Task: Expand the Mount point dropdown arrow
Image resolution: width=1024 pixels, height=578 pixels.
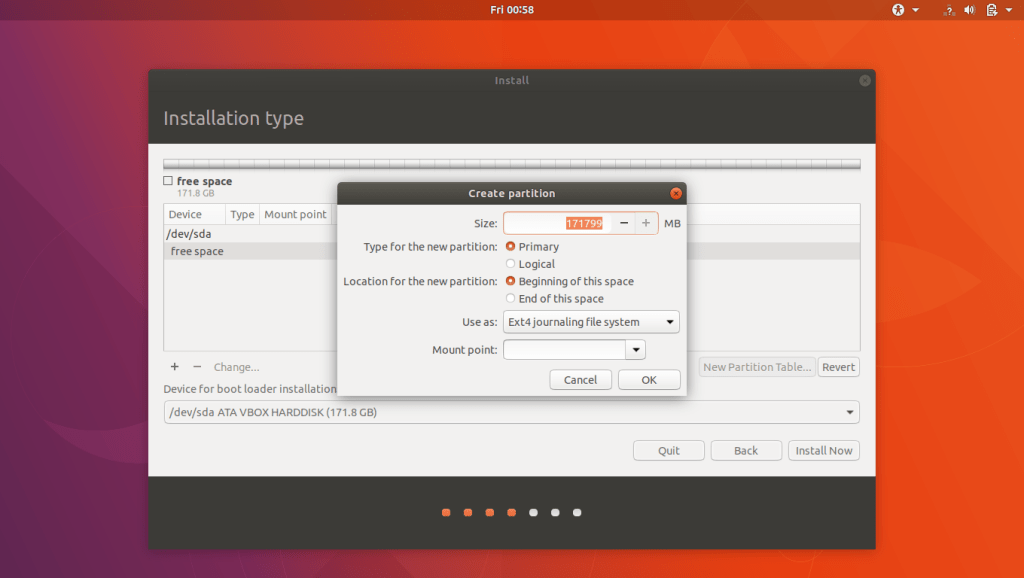Action: [635, 350]
